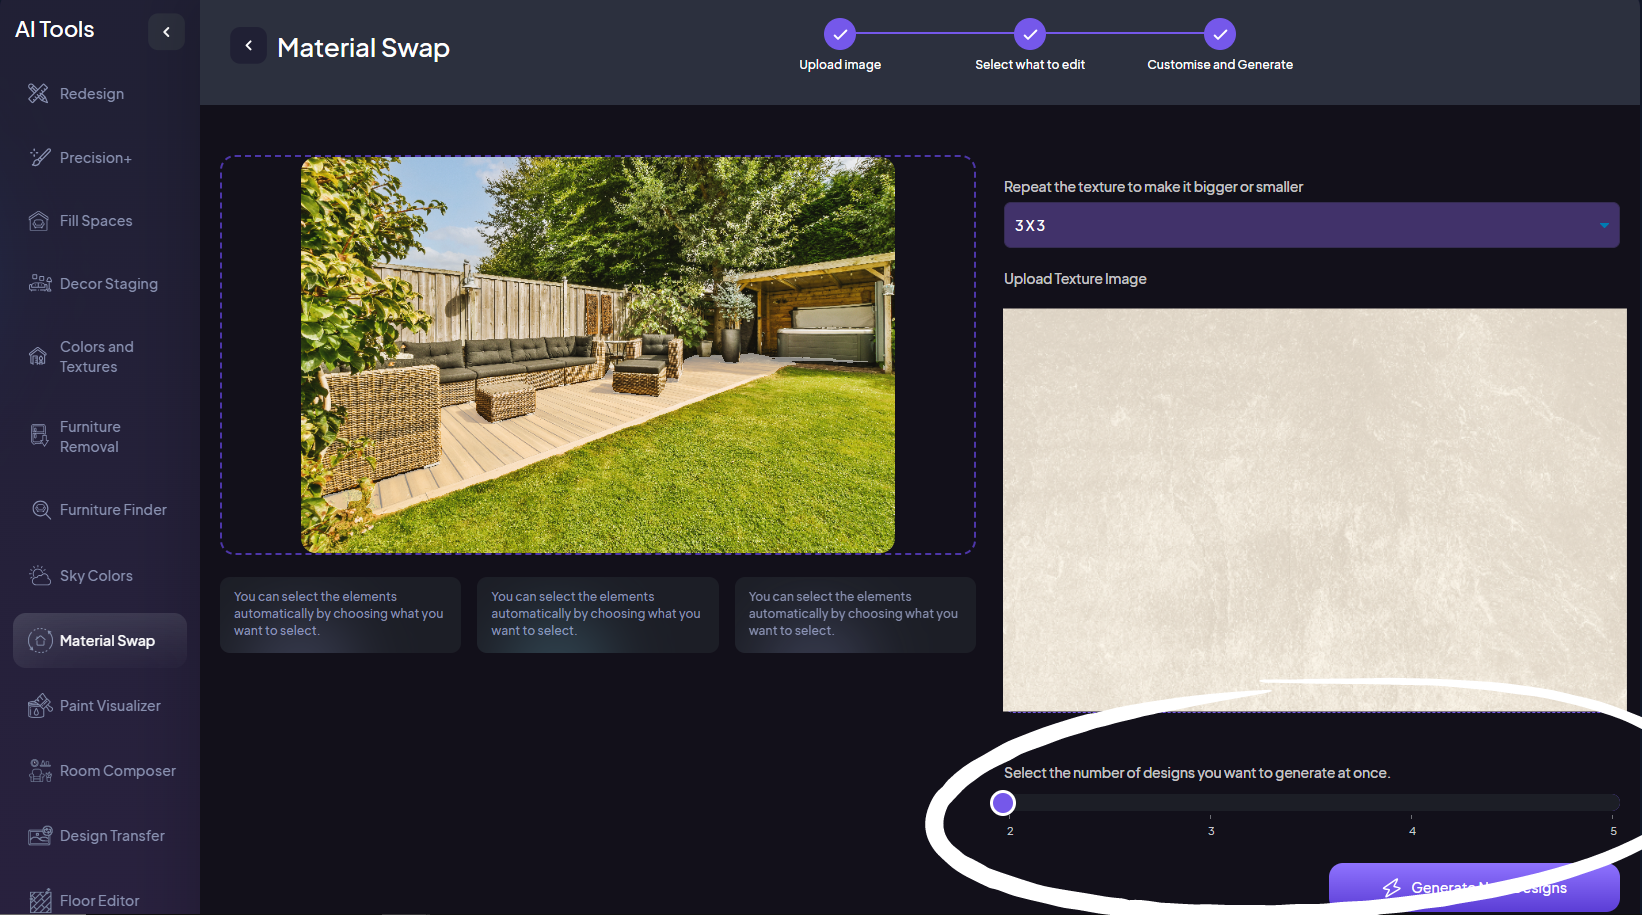The height and width of the screenshot is (915, 1642).
Task: Open the Furniture Finder icon
Action: tap(41, 510)
